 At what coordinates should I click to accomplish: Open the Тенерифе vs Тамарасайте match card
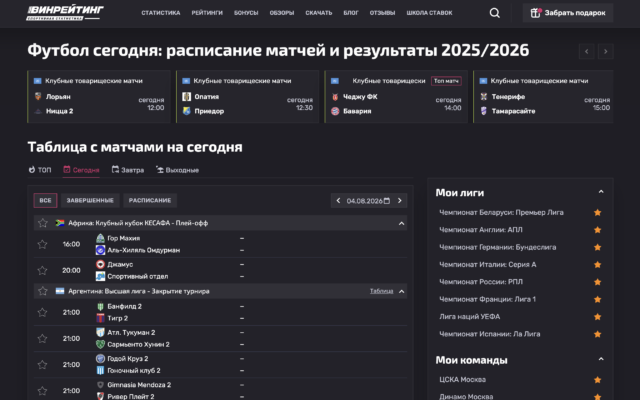click(543, 96)
